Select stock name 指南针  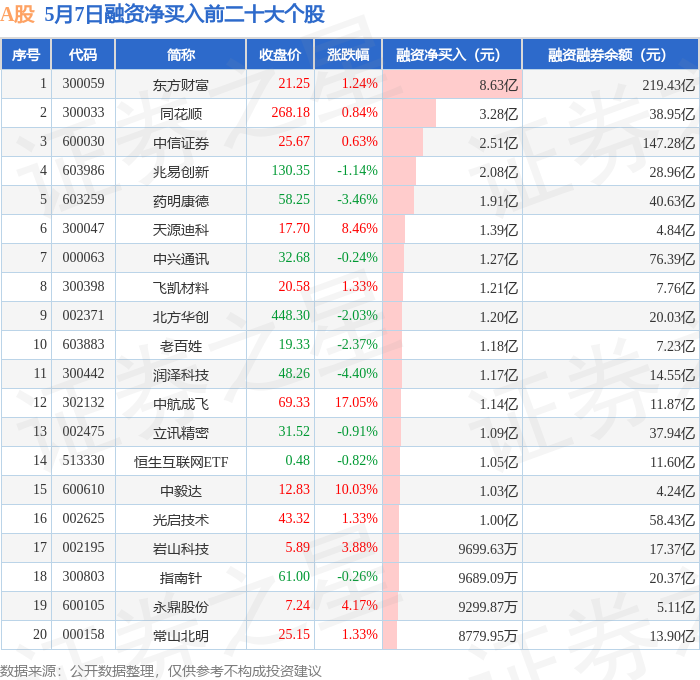[181, 578]
